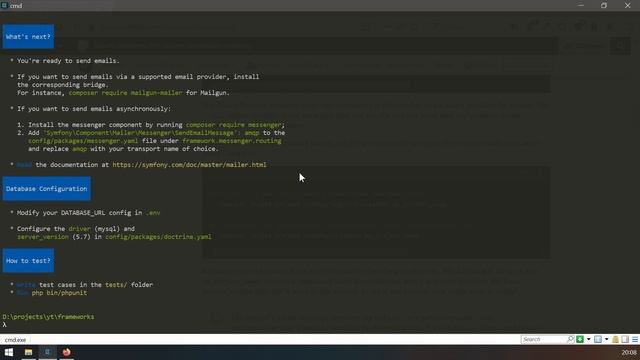Click 'composer require mailgun-mailer' text
Image resolution: width=640 pixels, height=360 pixels.
[125, 93]
